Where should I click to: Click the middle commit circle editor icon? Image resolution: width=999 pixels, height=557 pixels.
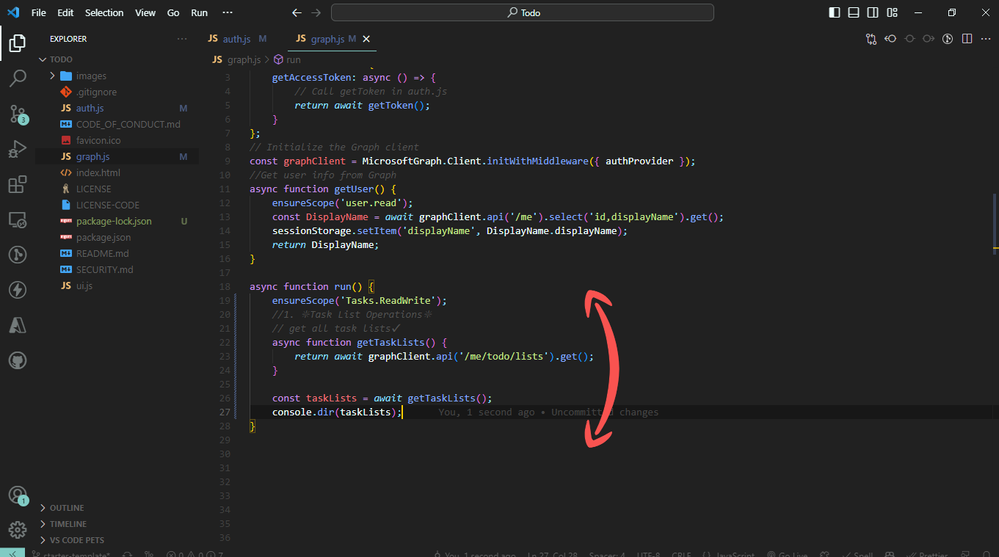click(909, 39)
